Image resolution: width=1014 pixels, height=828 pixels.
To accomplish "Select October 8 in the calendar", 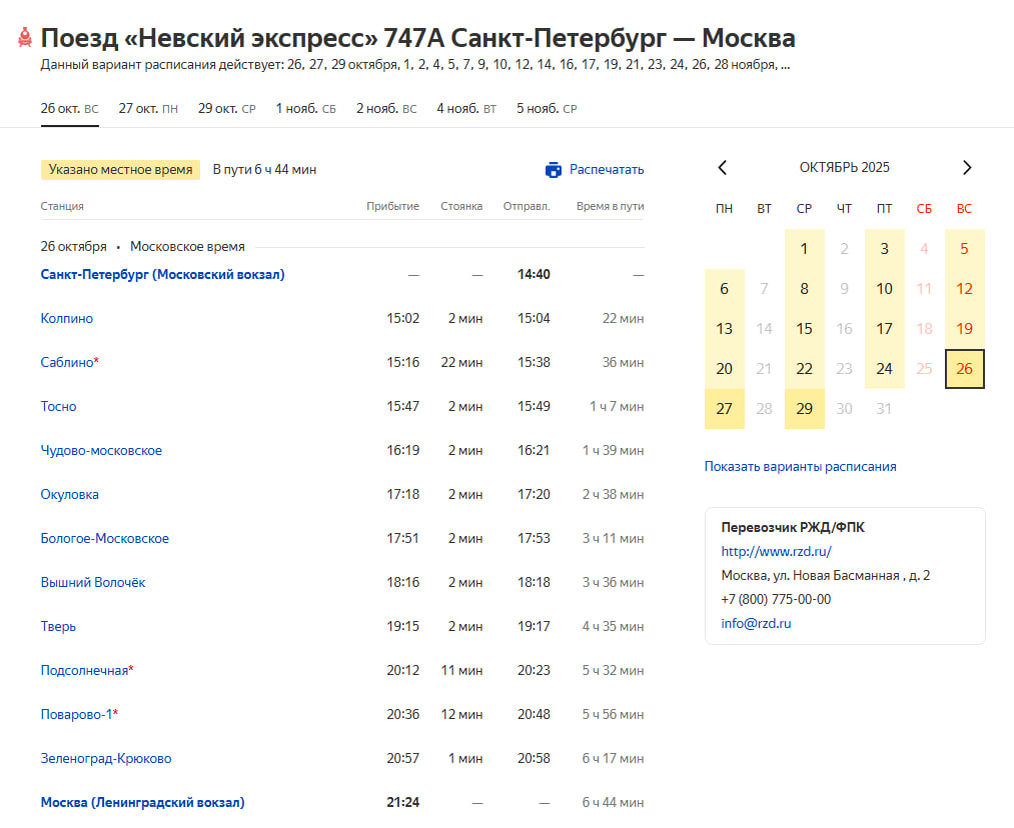I will pos(804,289).
